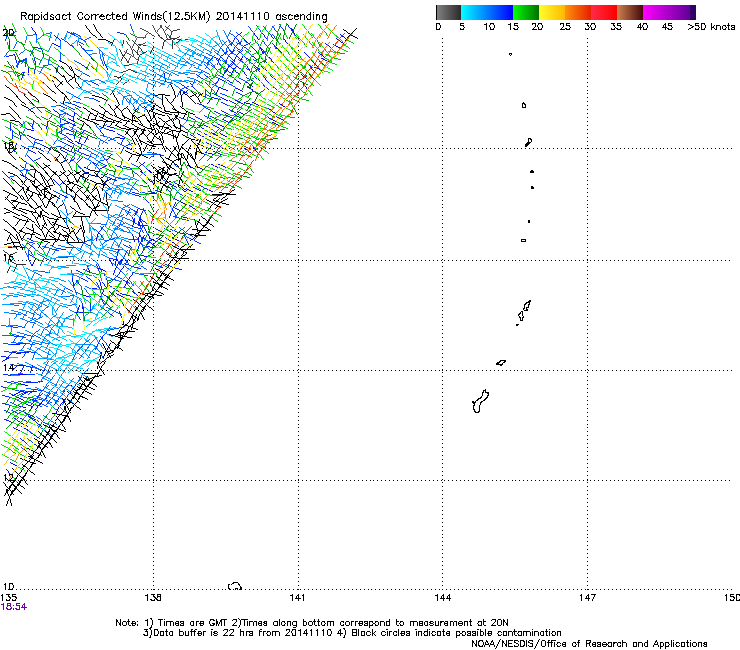Screen dimensions: 740x650
Task: Click the red 30-35 knots legend segment
Action: pyautogui.click(x=604, y=12)
